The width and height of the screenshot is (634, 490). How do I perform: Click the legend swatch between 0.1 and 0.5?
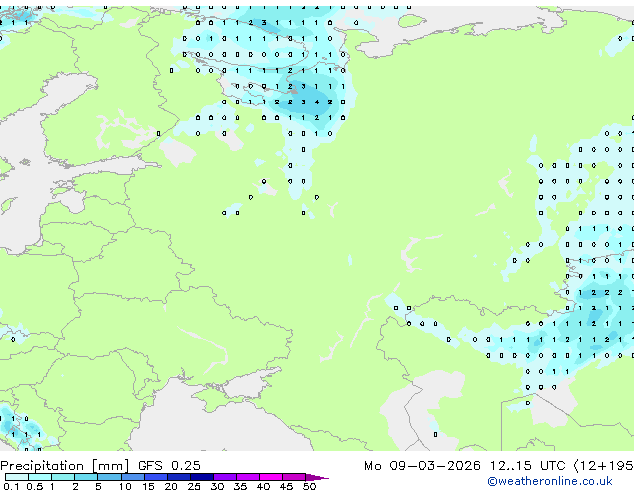(x=17, y=477)
